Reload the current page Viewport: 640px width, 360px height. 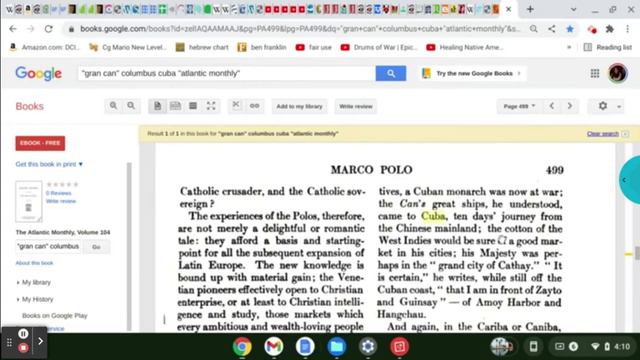coord(49,29)
